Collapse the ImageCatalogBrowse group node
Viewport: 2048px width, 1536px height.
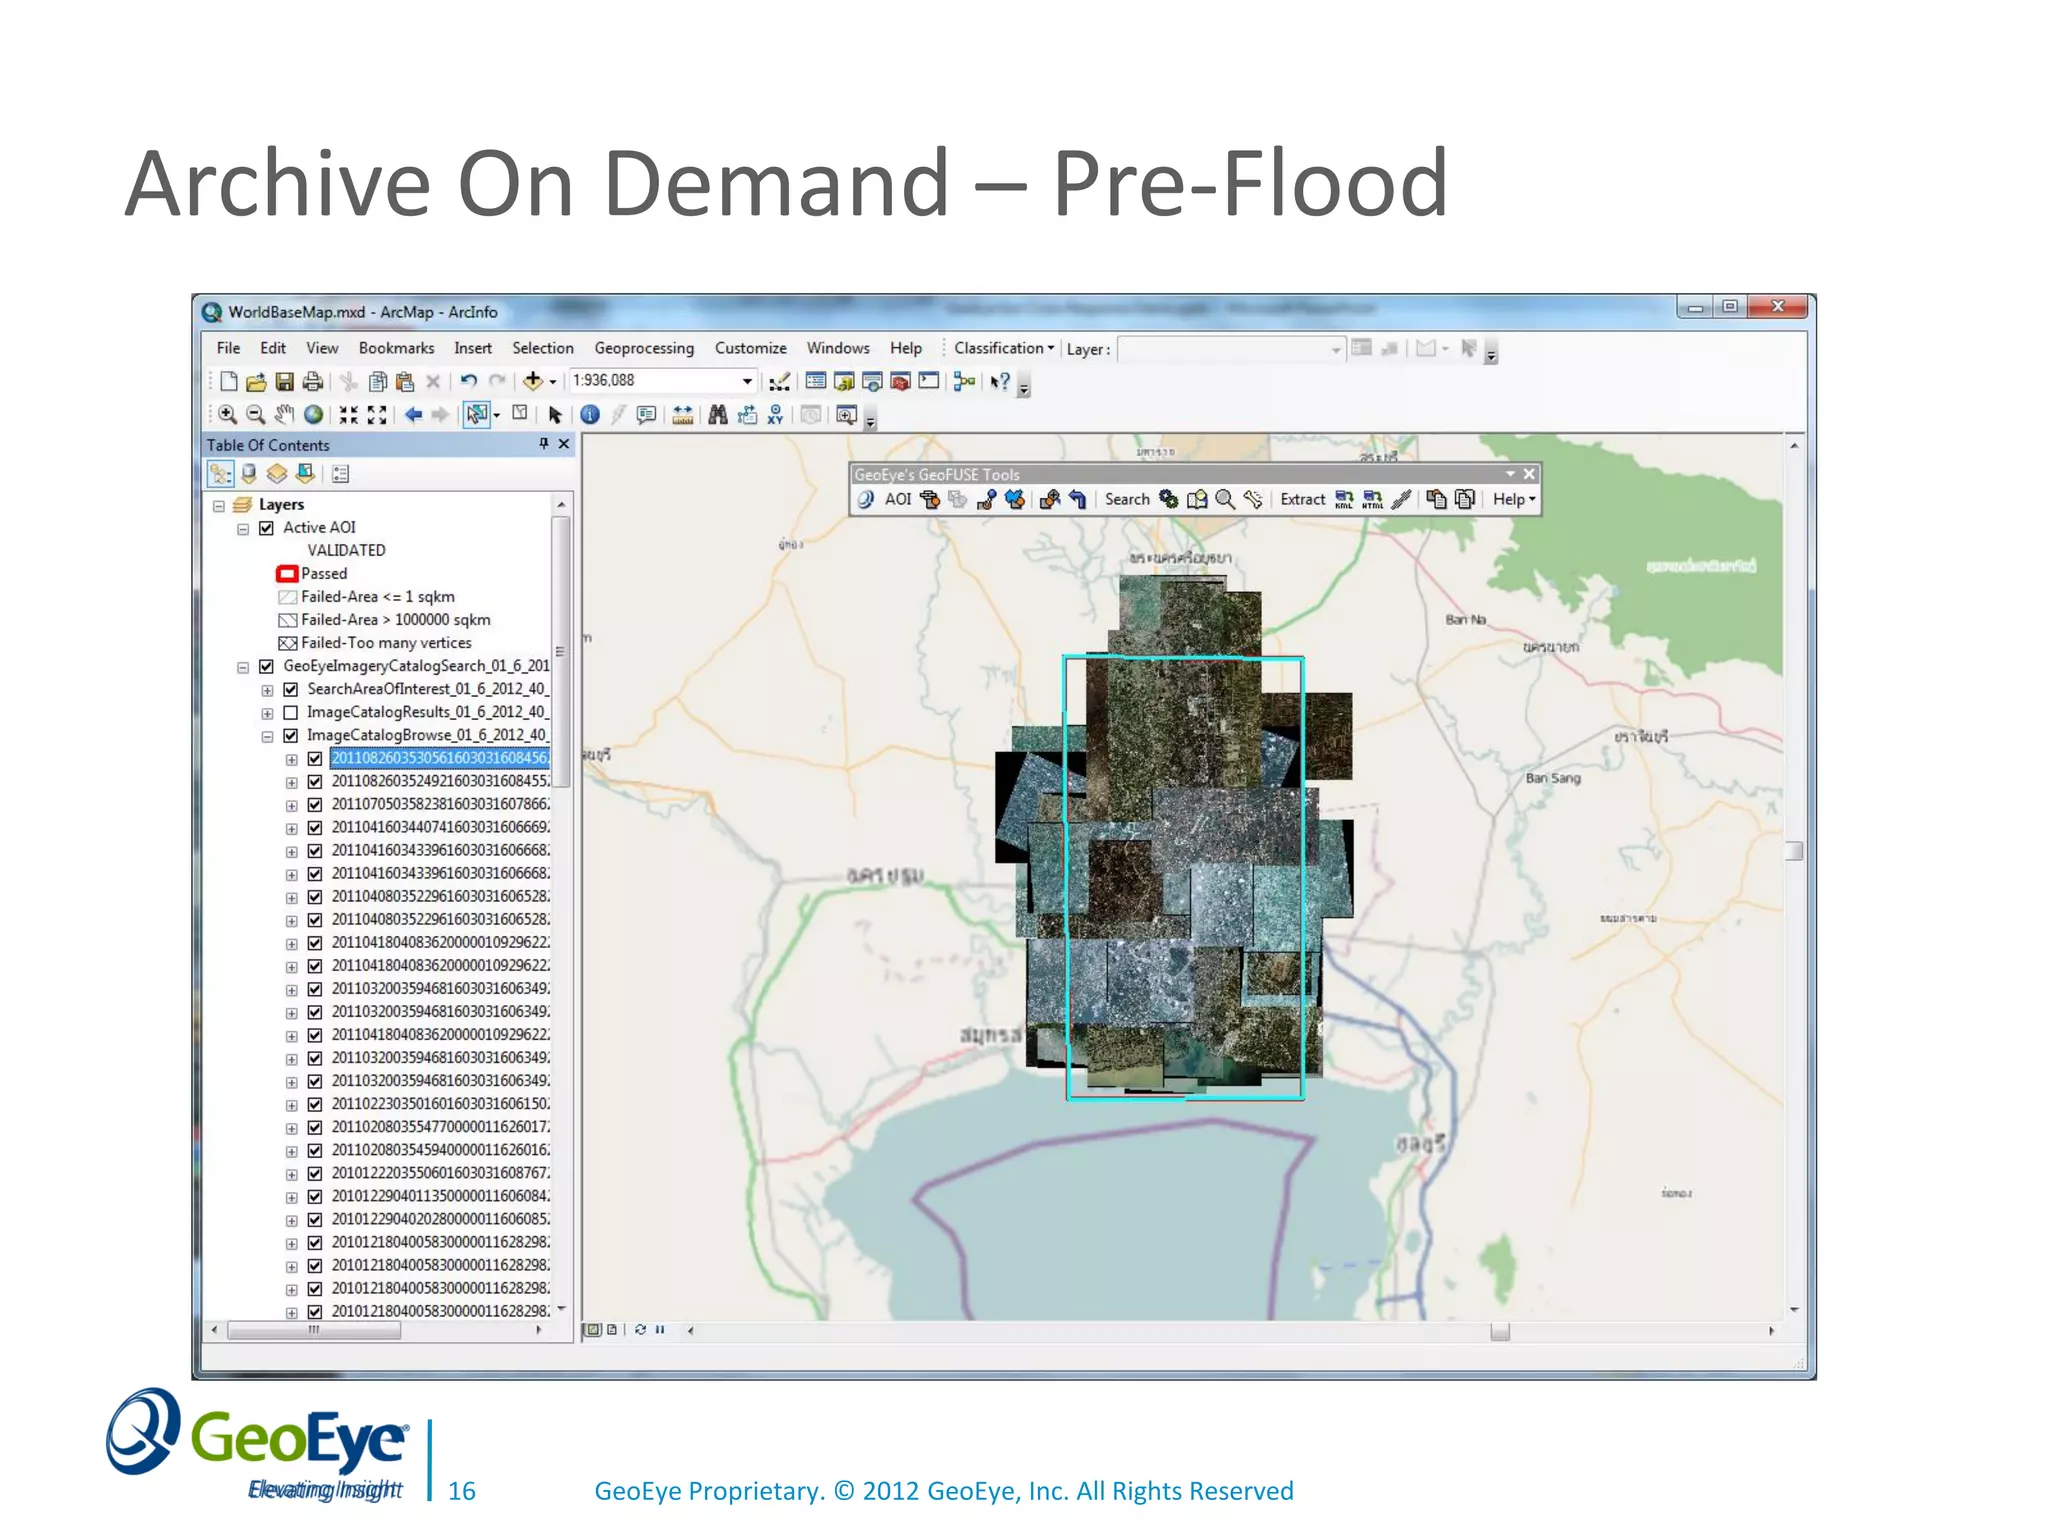coord(267,736)
